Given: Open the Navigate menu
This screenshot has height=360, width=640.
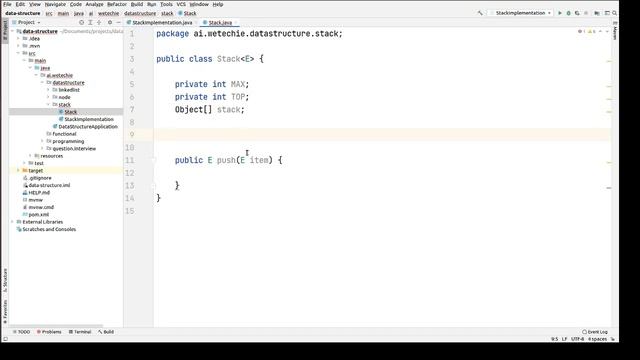Looking at the screenshot, I should (x=55, y=4).
